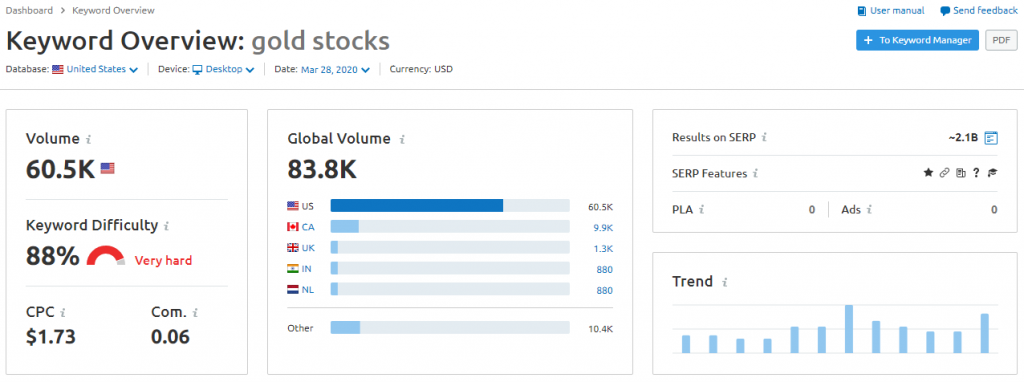Export the report with the PDF button

(1001, 40)
